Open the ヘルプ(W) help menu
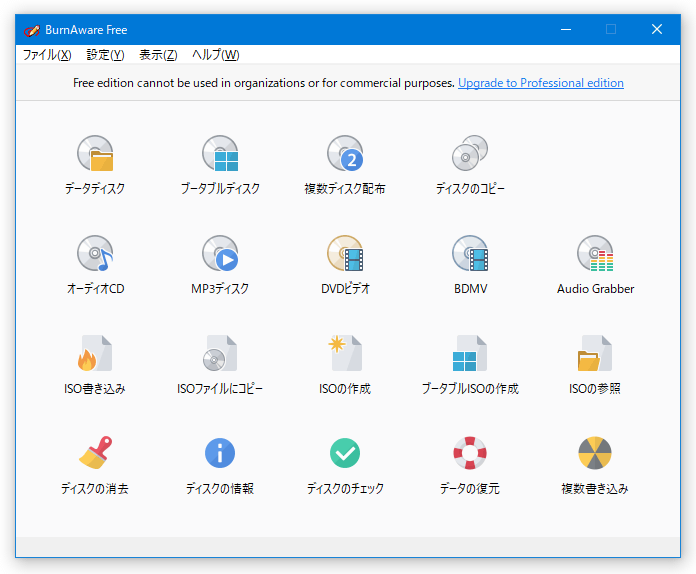Screen dimensions: 696x574 216,55
